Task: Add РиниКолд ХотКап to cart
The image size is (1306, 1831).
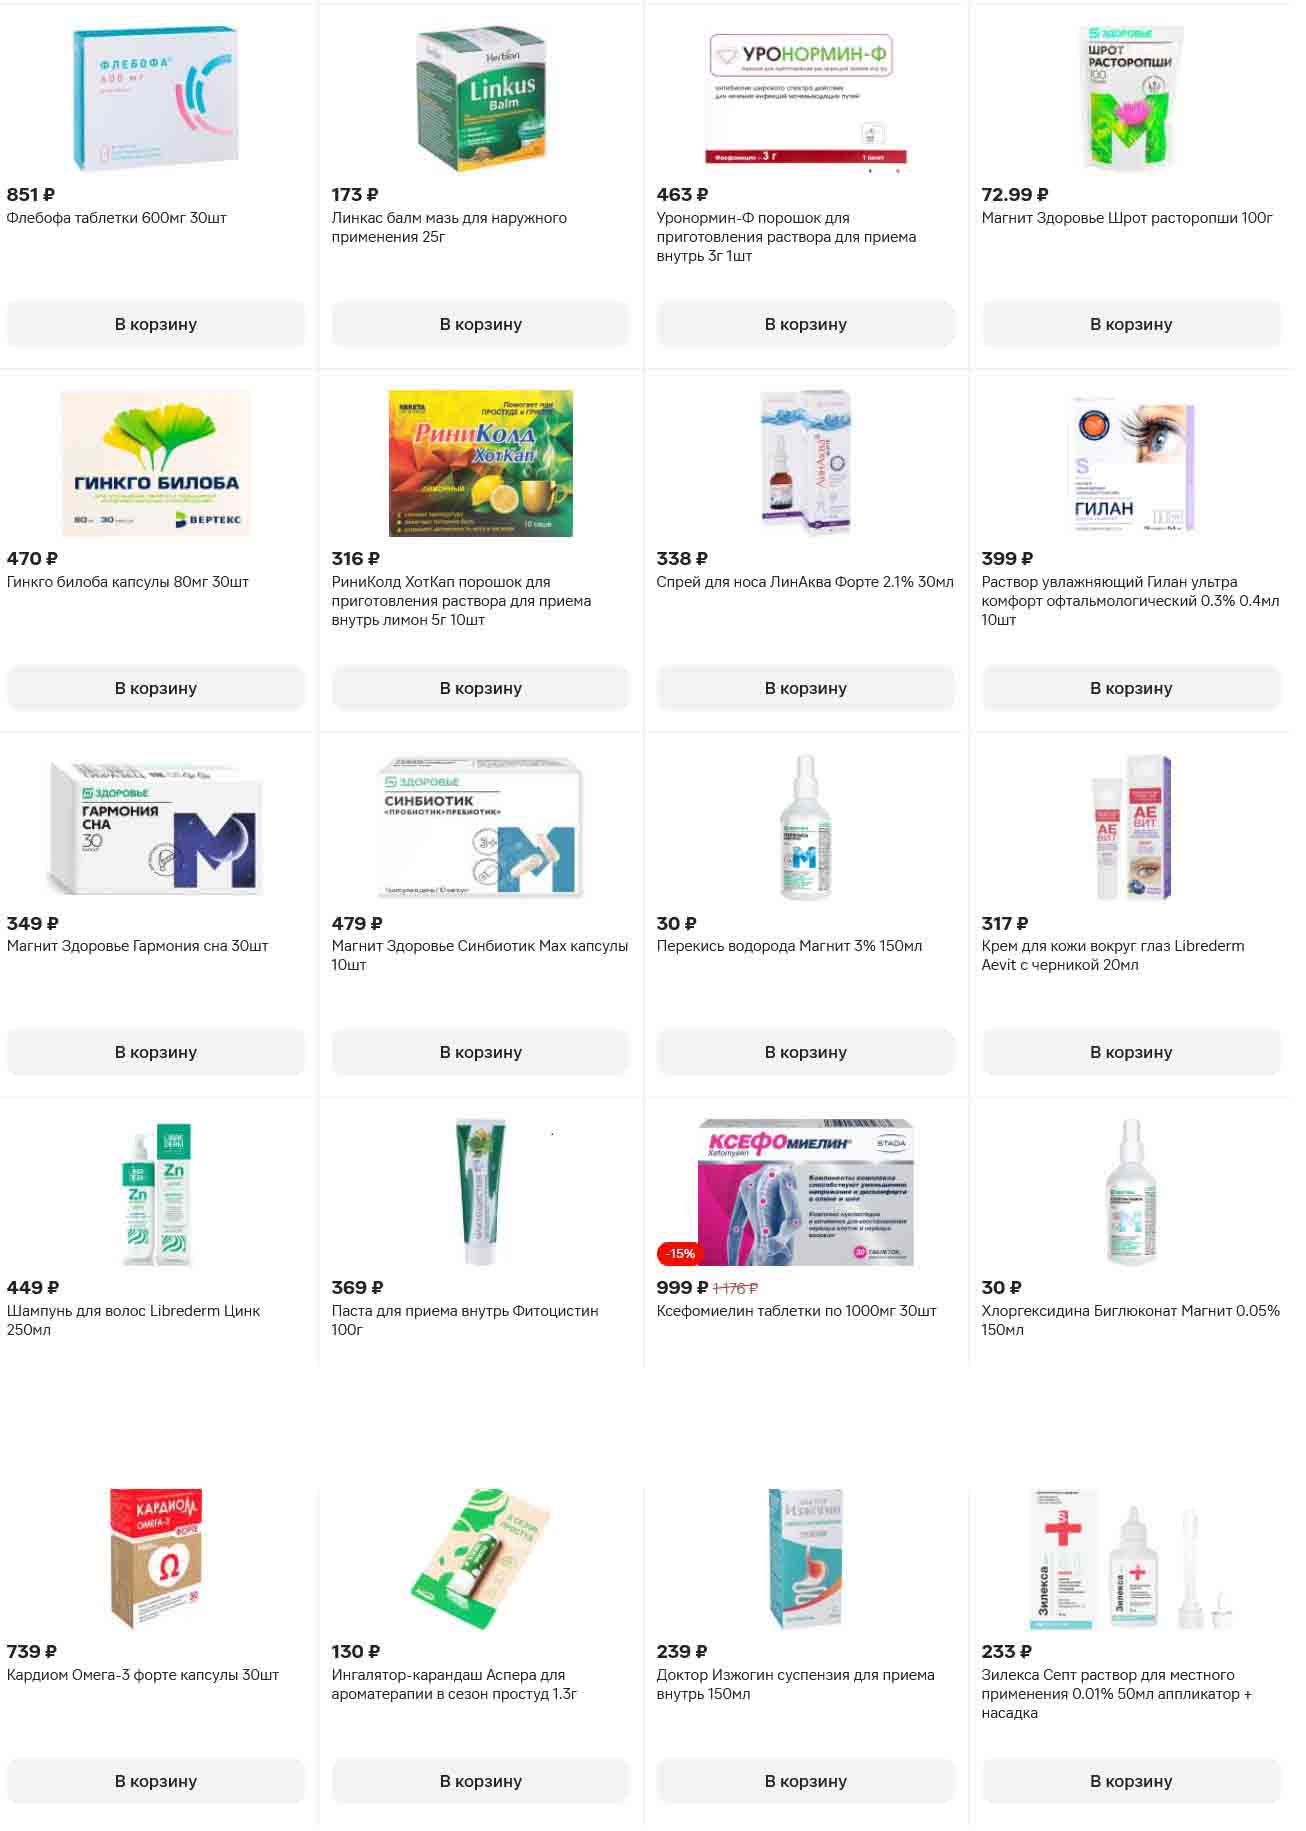Action: tap(481, 688)
